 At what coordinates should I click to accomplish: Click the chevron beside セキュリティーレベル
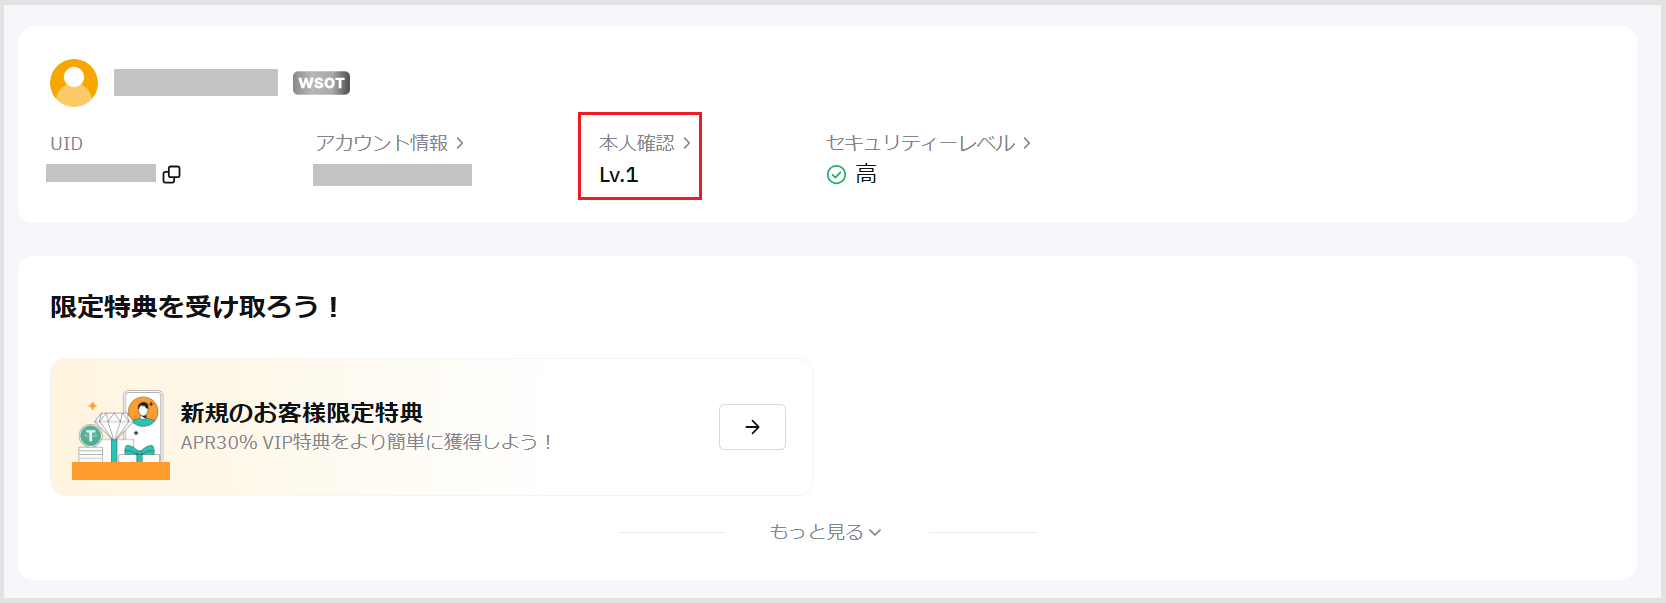[1027, 143]
